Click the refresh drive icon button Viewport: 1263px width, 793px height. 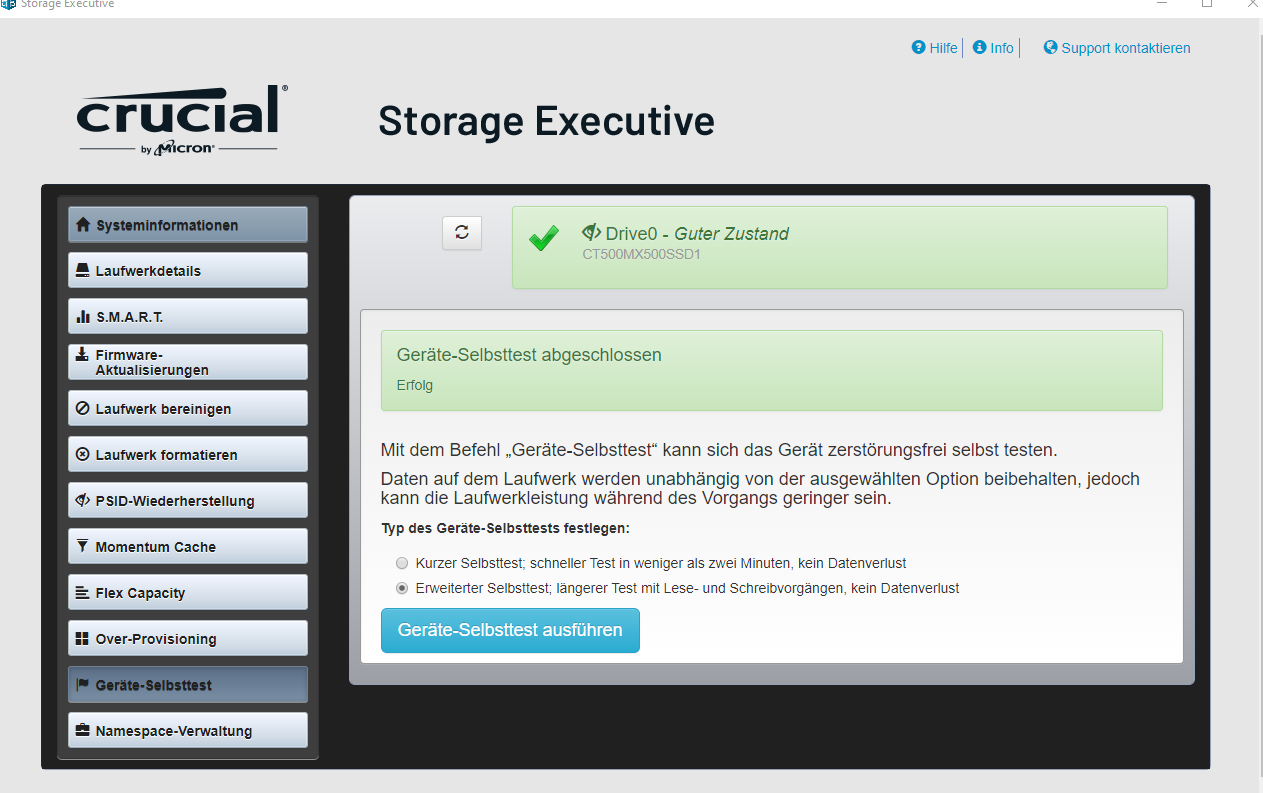[462, 232]
